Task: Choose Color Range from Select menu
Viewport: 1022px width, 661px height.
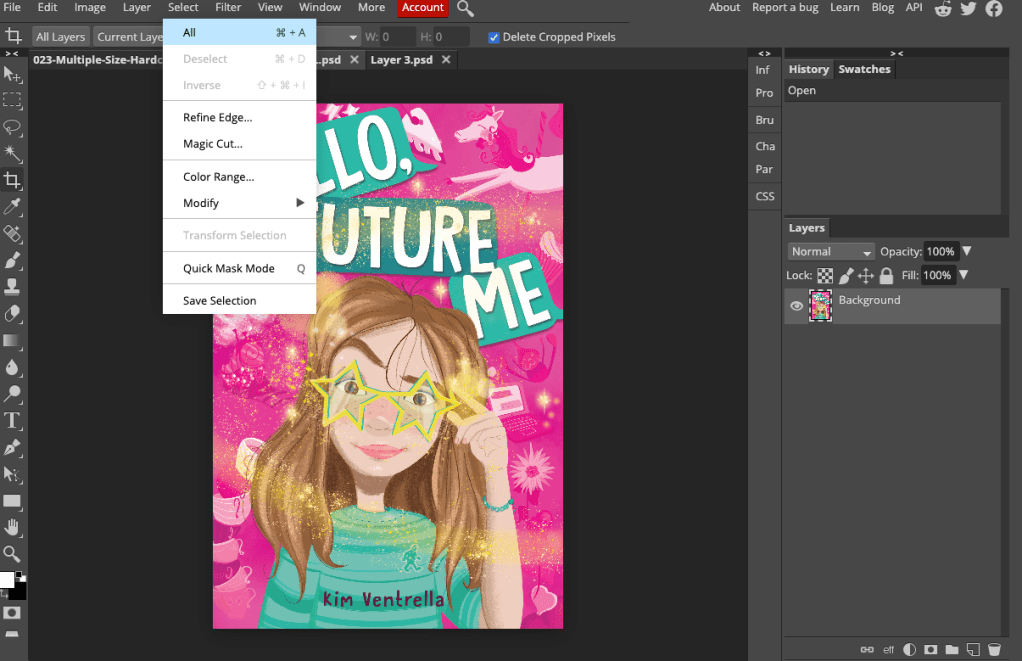Action: pyautogui.click(x=218, y=177)
